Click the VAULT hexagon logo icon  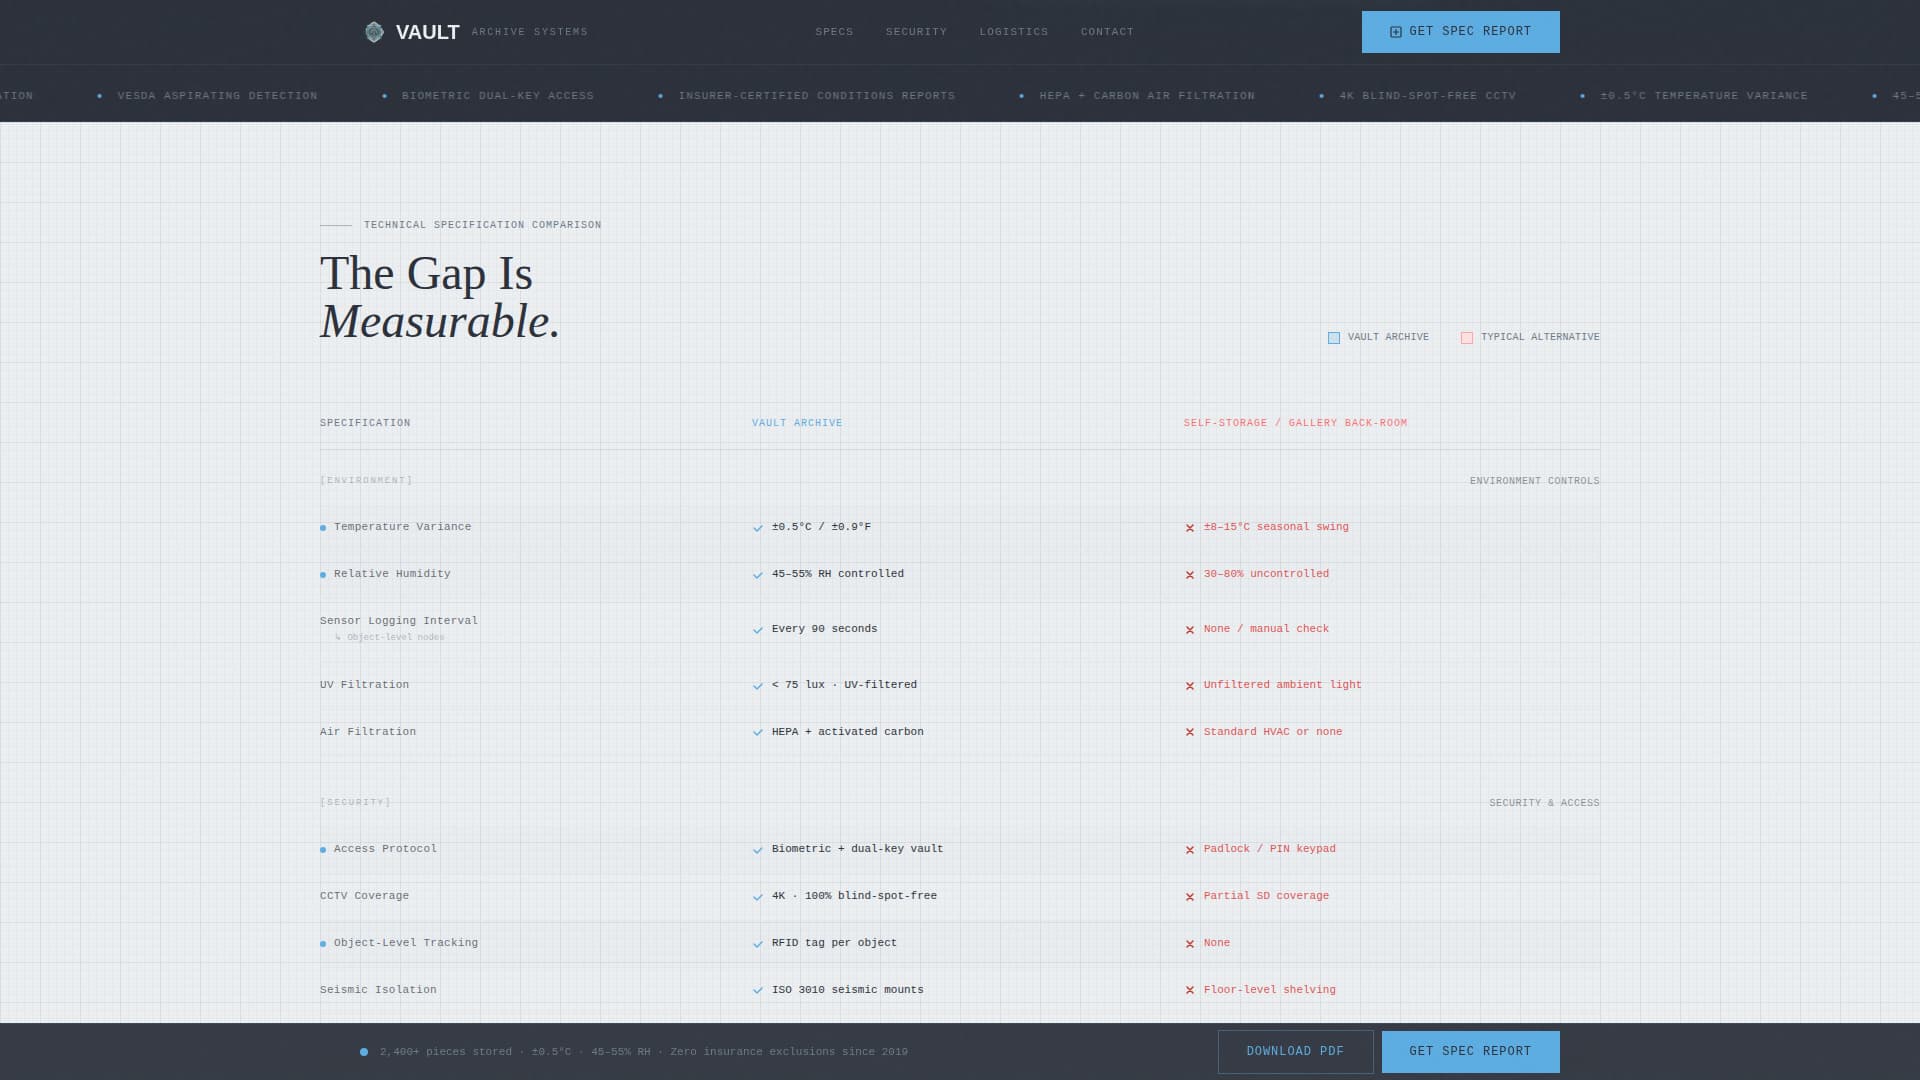coord(374,32)
